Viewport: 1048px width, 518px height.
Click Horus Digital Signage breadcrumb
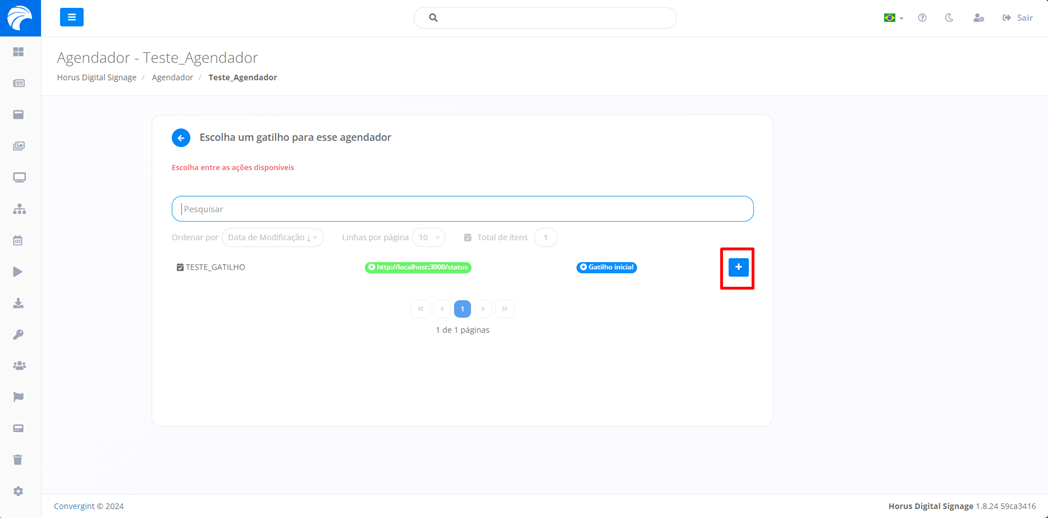coord(96,77)
